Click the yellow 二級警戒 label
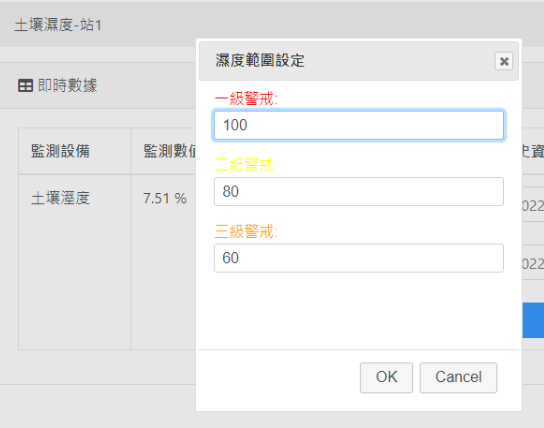 246,165
